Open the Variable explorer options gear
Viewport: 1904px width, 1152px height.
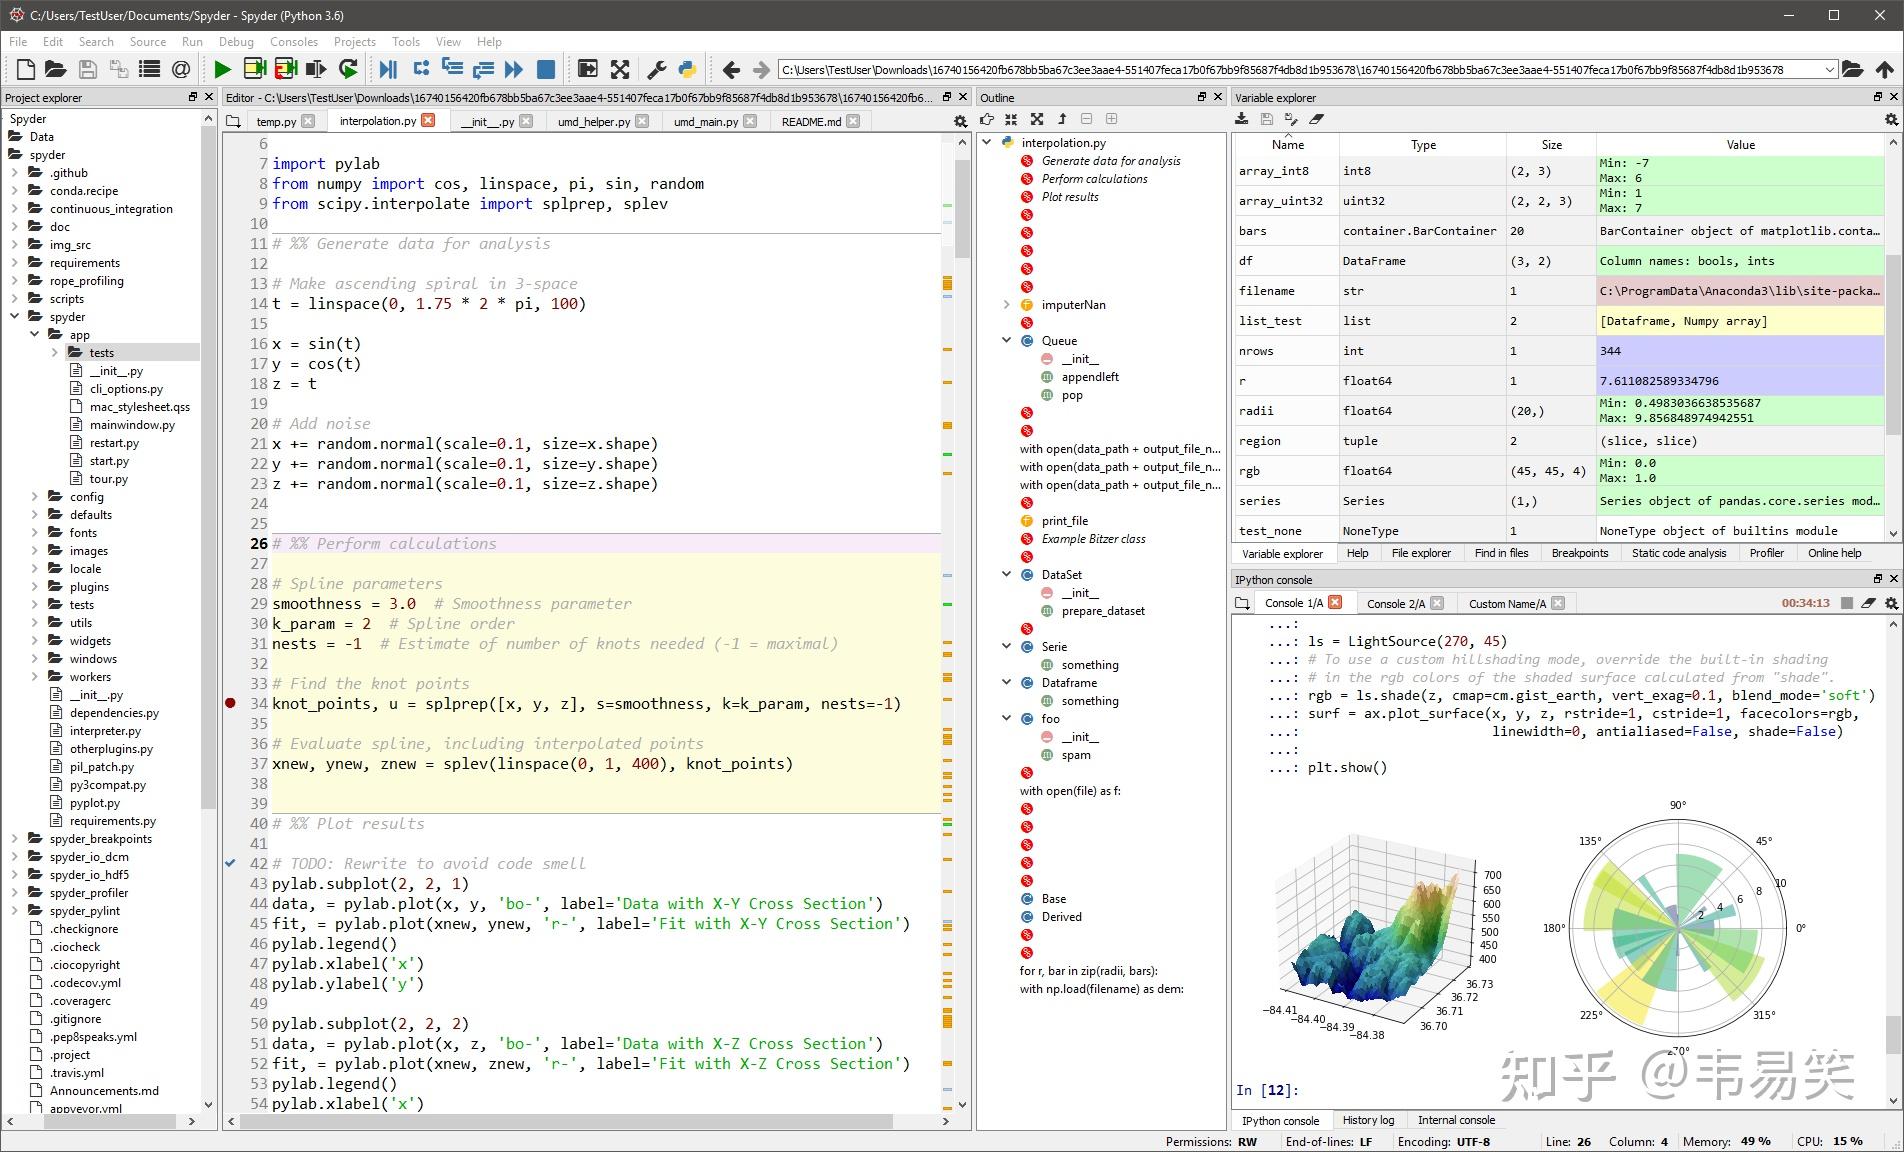[x=1890, y=119]
